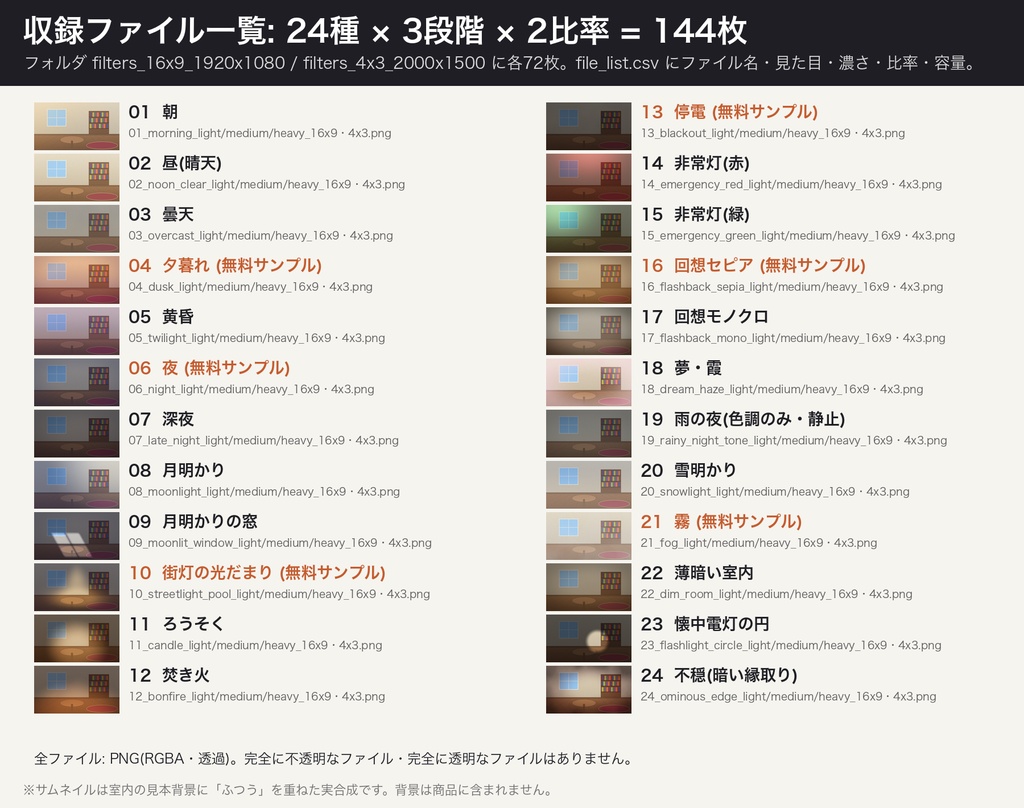The height and width of the screenshot is (808, 1024).
Task: Click the 04 夕暮れ dusk thumbnail
Action: coord(76,280)
